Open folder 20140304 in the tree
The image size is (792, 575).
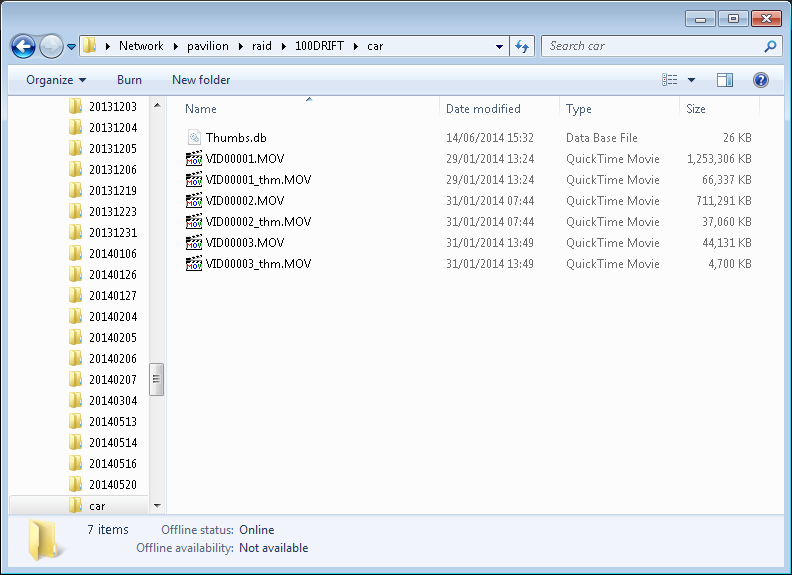113,400
